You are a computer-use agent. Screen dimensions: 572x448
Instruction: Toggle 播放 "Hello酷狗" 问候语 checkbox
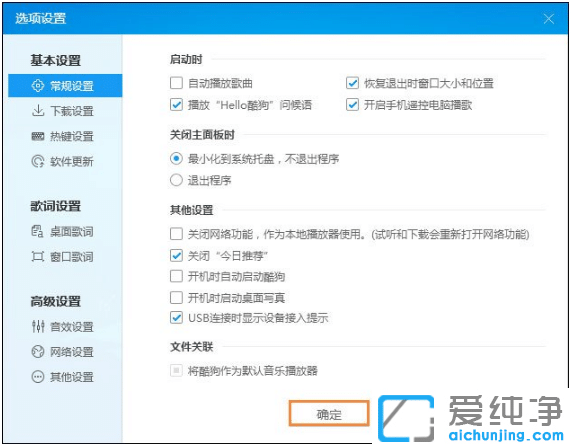(176, 105)
